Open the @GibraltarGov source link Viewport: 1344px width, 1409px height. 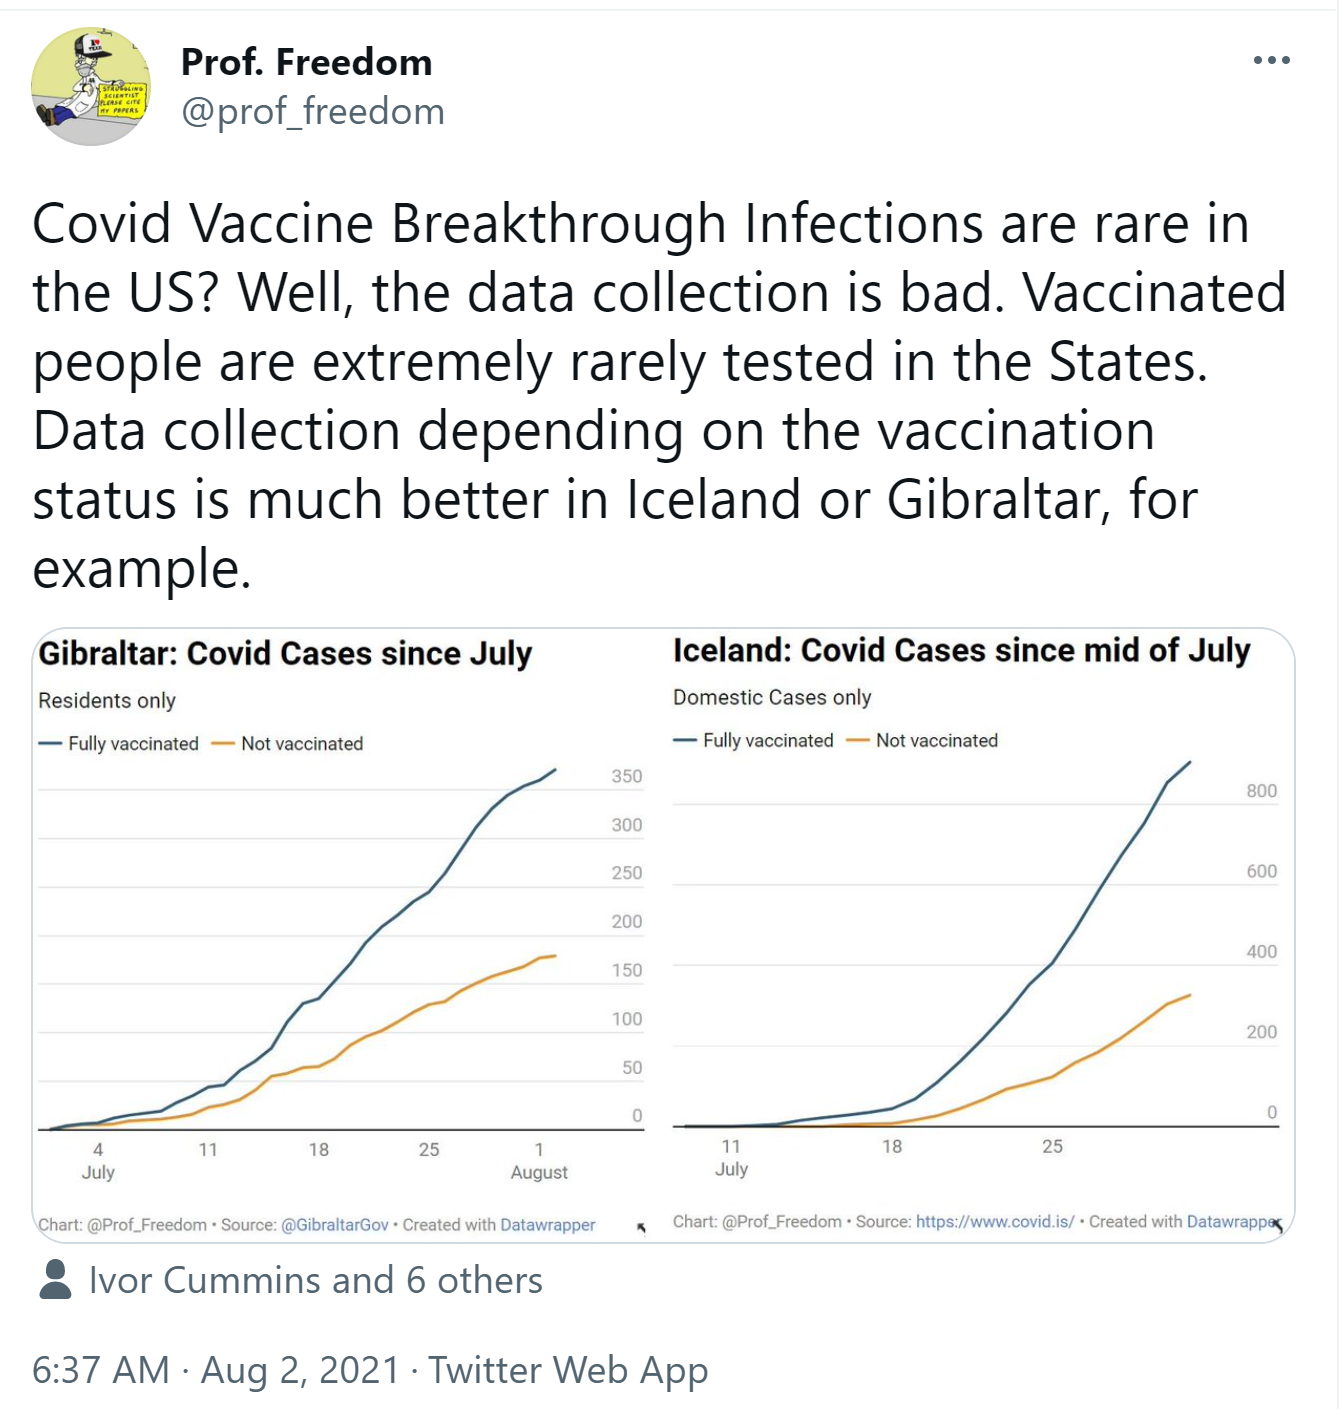(334, 1225)
